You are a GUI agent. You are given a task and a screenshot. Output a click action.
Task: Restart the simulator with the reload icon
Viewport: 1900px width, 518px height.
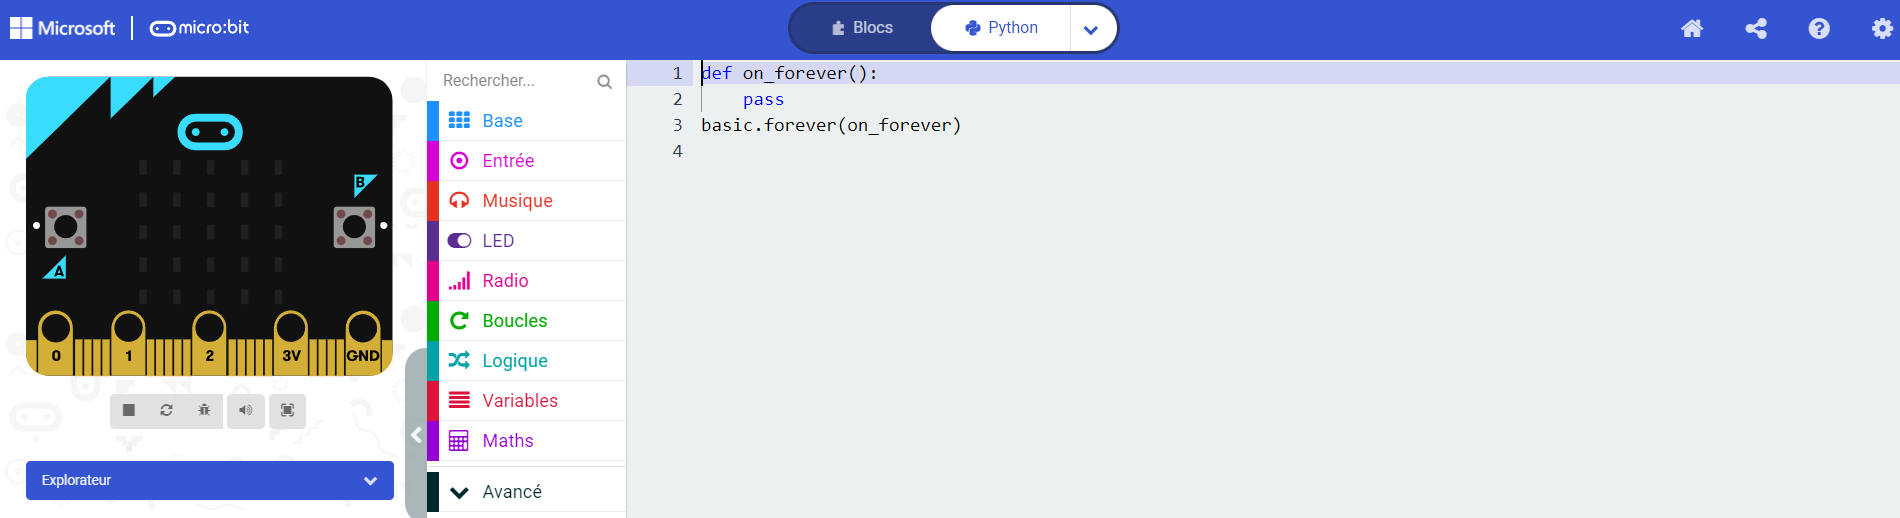(x=167, y=410)
